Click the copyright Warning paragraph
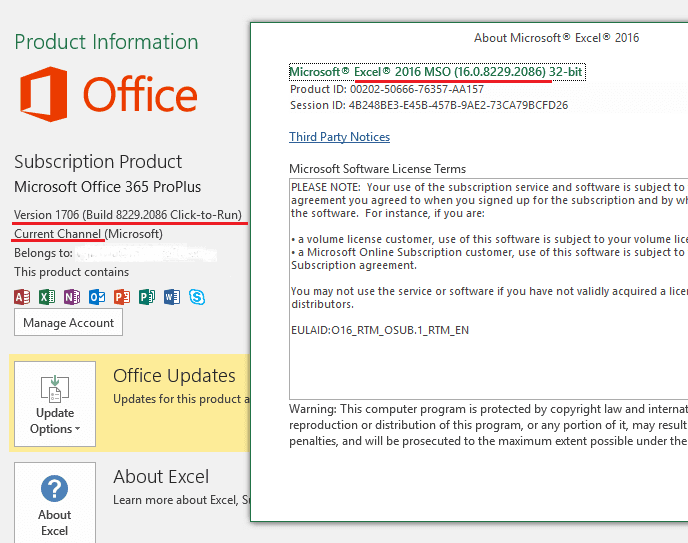Screen dimensions: 688x543 pos(488,425)
